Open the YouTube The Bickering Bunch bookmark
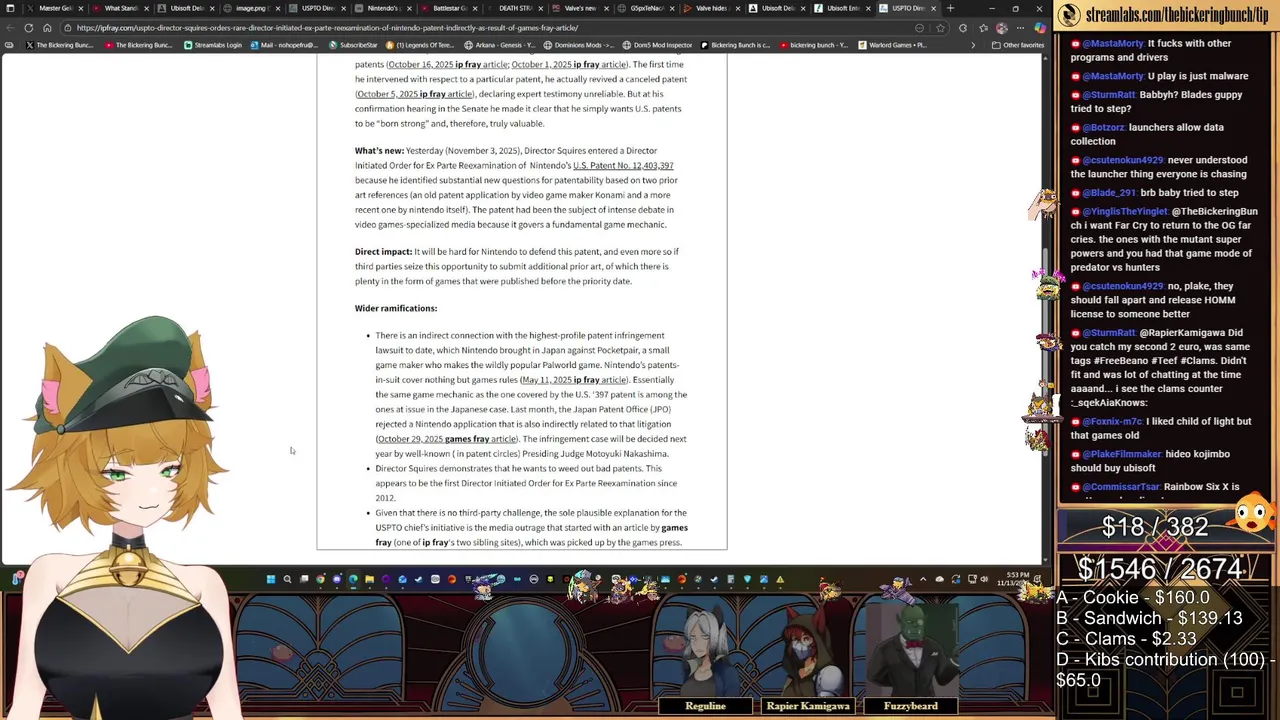Screen dimensions: 1280x720 (x=139, y=45)
